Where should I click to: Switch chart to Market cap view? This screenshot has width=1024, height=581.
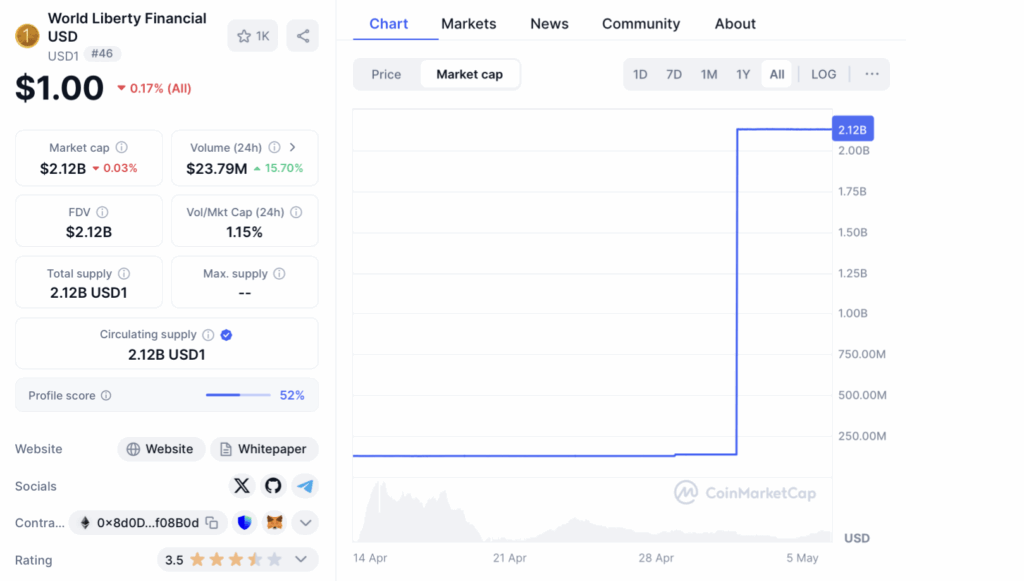click(470, 74)
